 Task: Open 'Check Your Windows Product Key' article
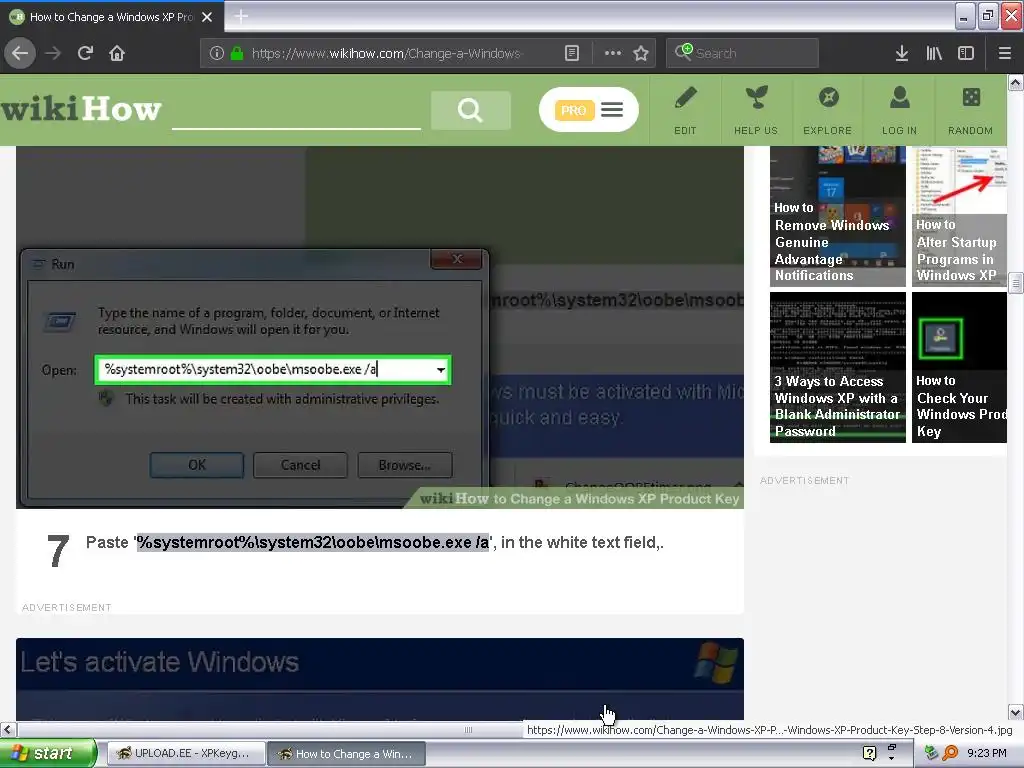tap(959, 367)
